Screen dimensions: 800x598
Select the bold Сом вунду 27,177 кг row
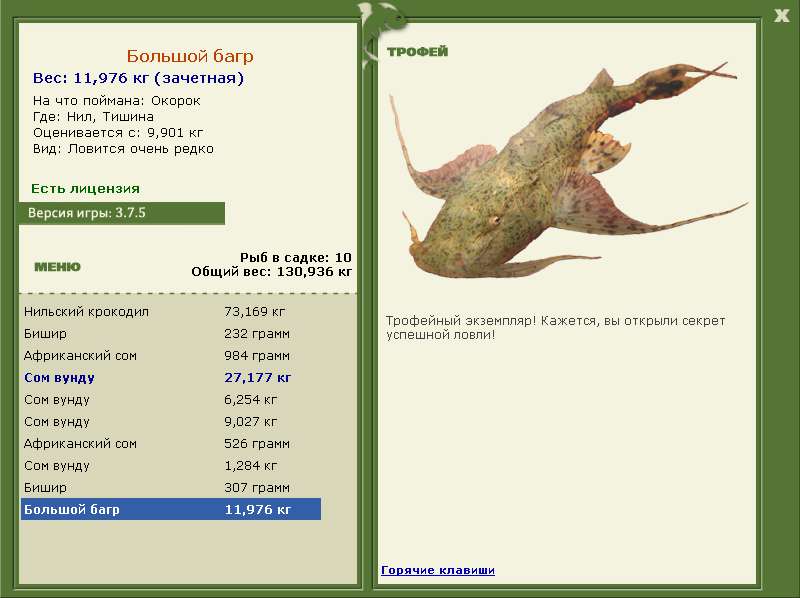[x=171, y=377]
